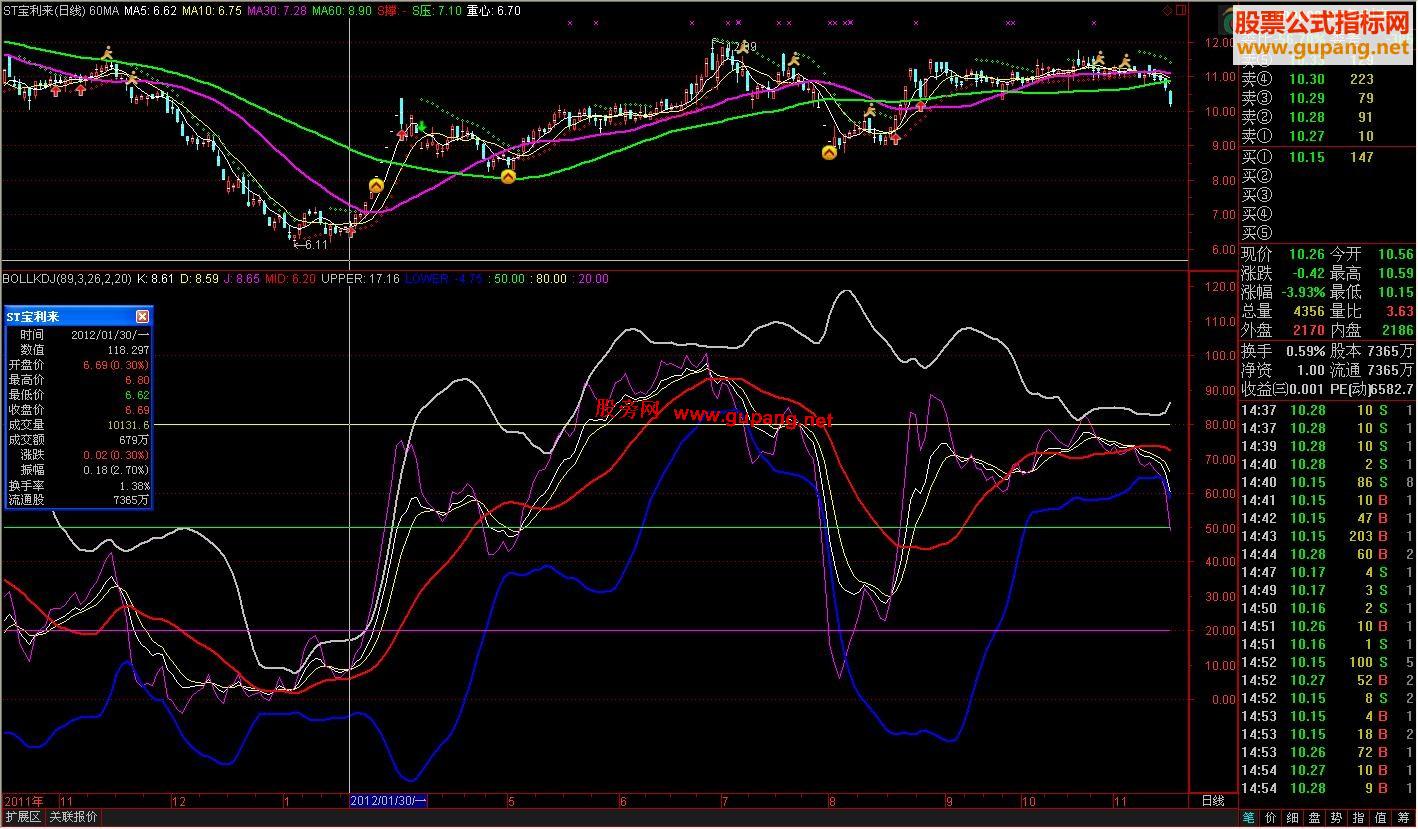The width and height of the screenshot is (1418, 829).
Task: Click the 外盘 2170 value
Action: (1308, 330)
